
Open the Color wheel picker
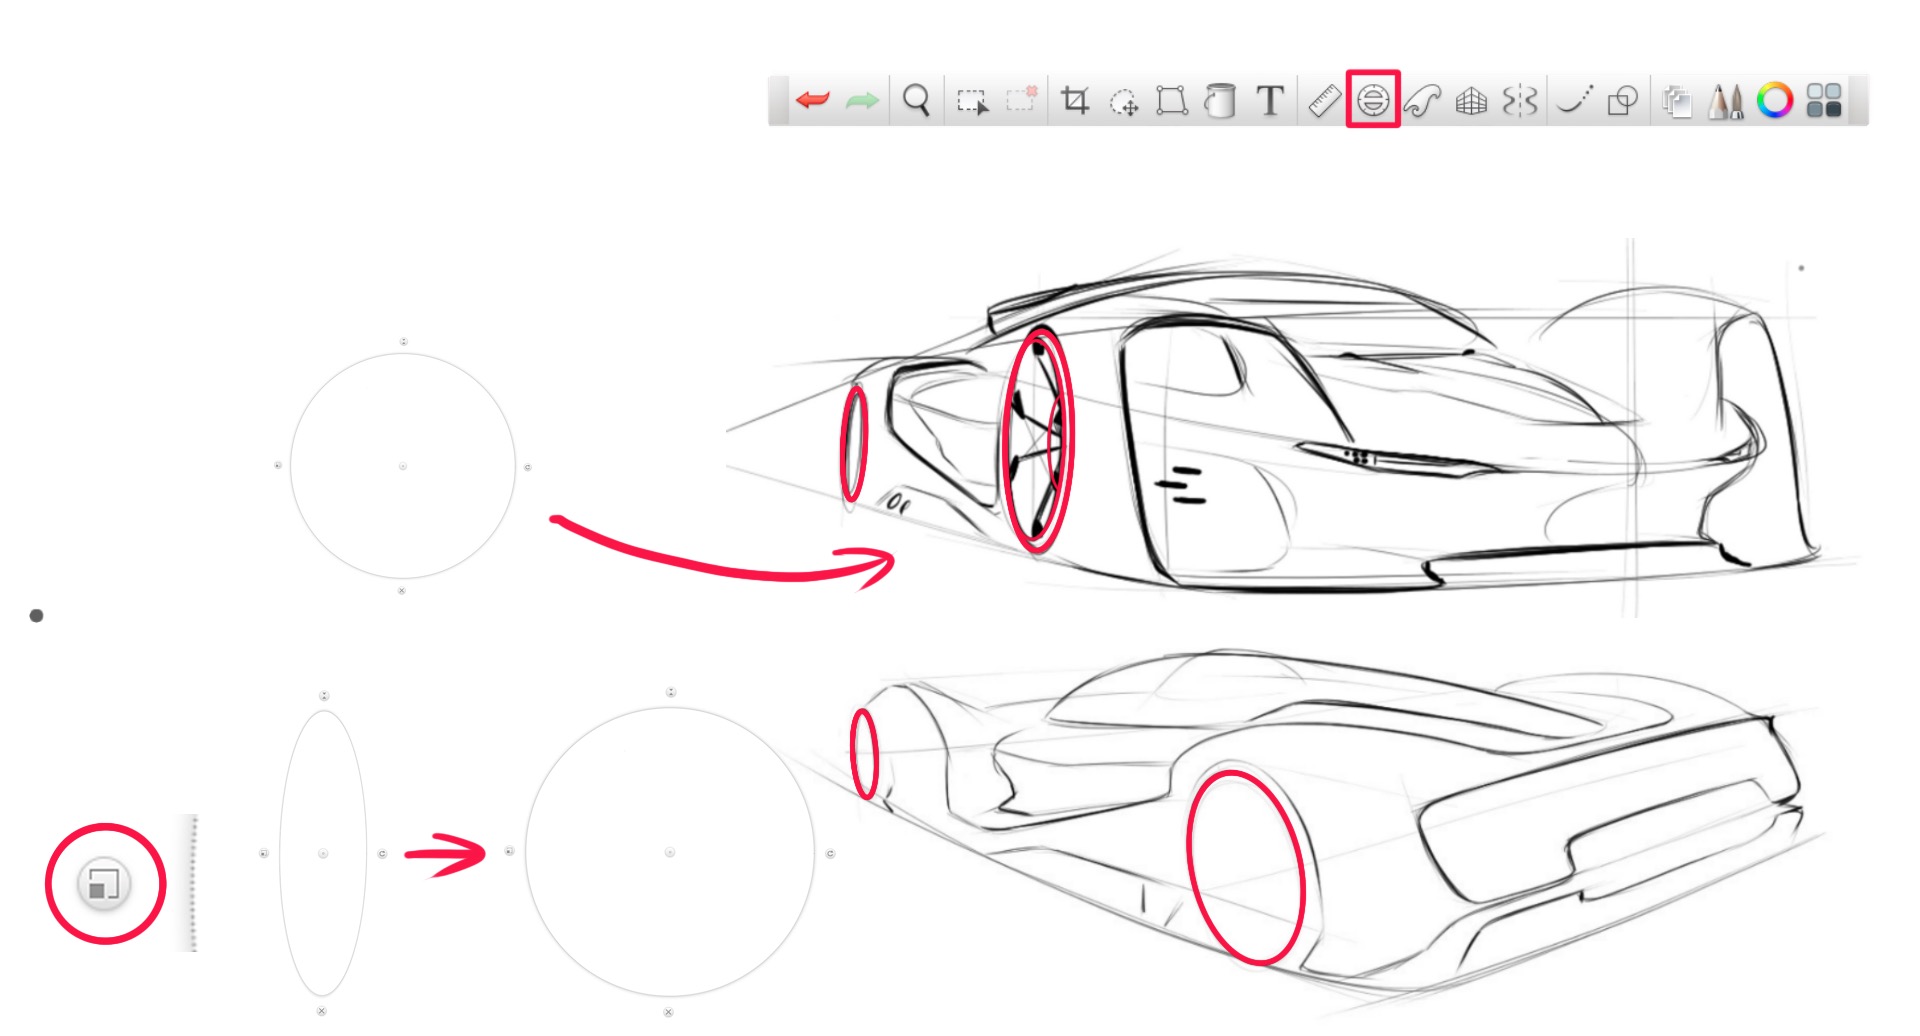click(1776, 101)
